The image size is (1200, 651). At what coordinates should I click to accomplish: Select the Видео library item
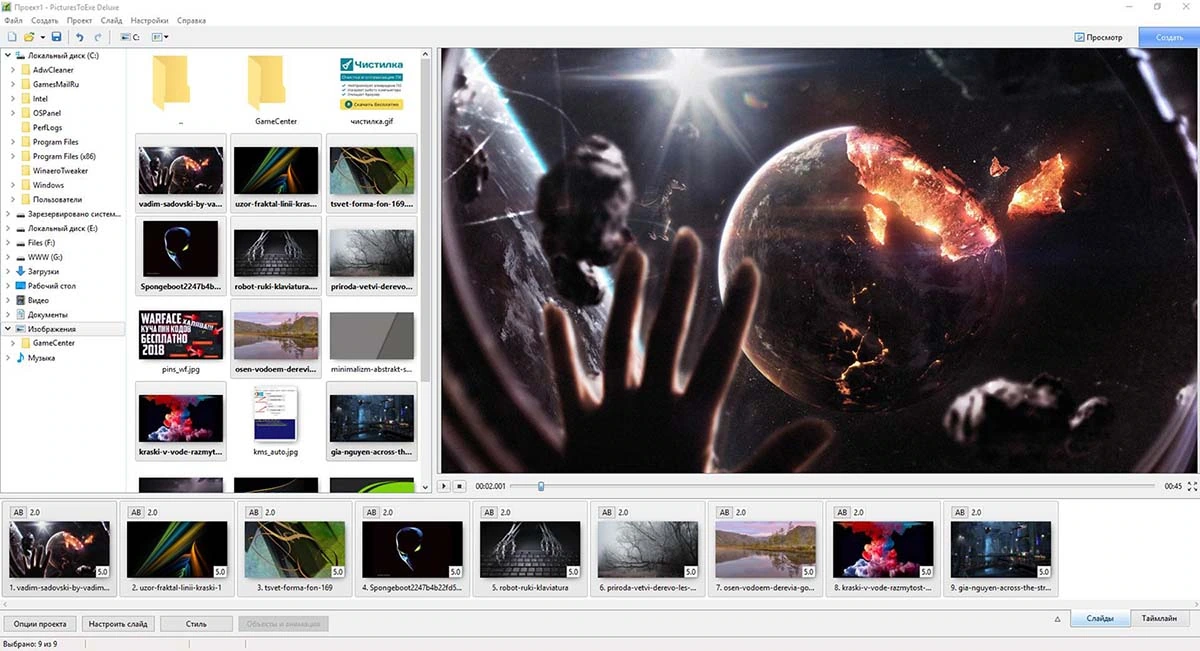[x=38, y=300]
